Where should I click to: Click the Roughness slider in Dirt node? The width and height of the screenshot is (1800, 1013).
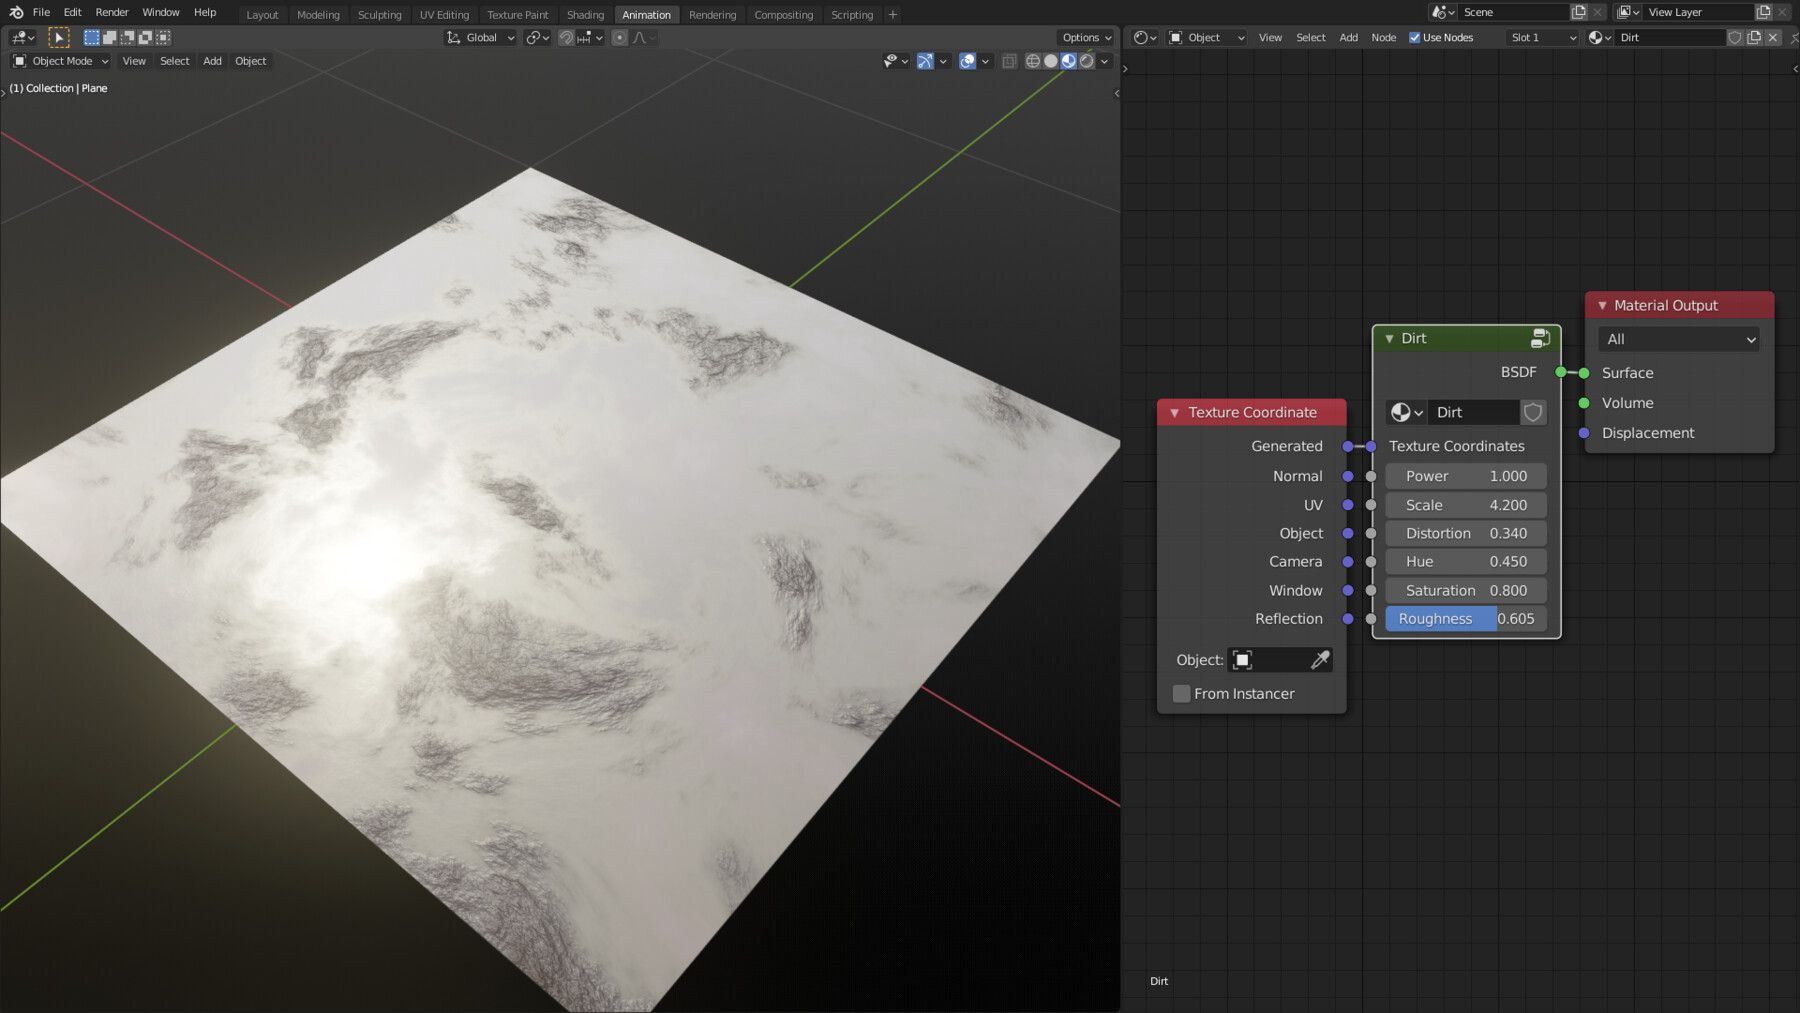point(1466,619)
